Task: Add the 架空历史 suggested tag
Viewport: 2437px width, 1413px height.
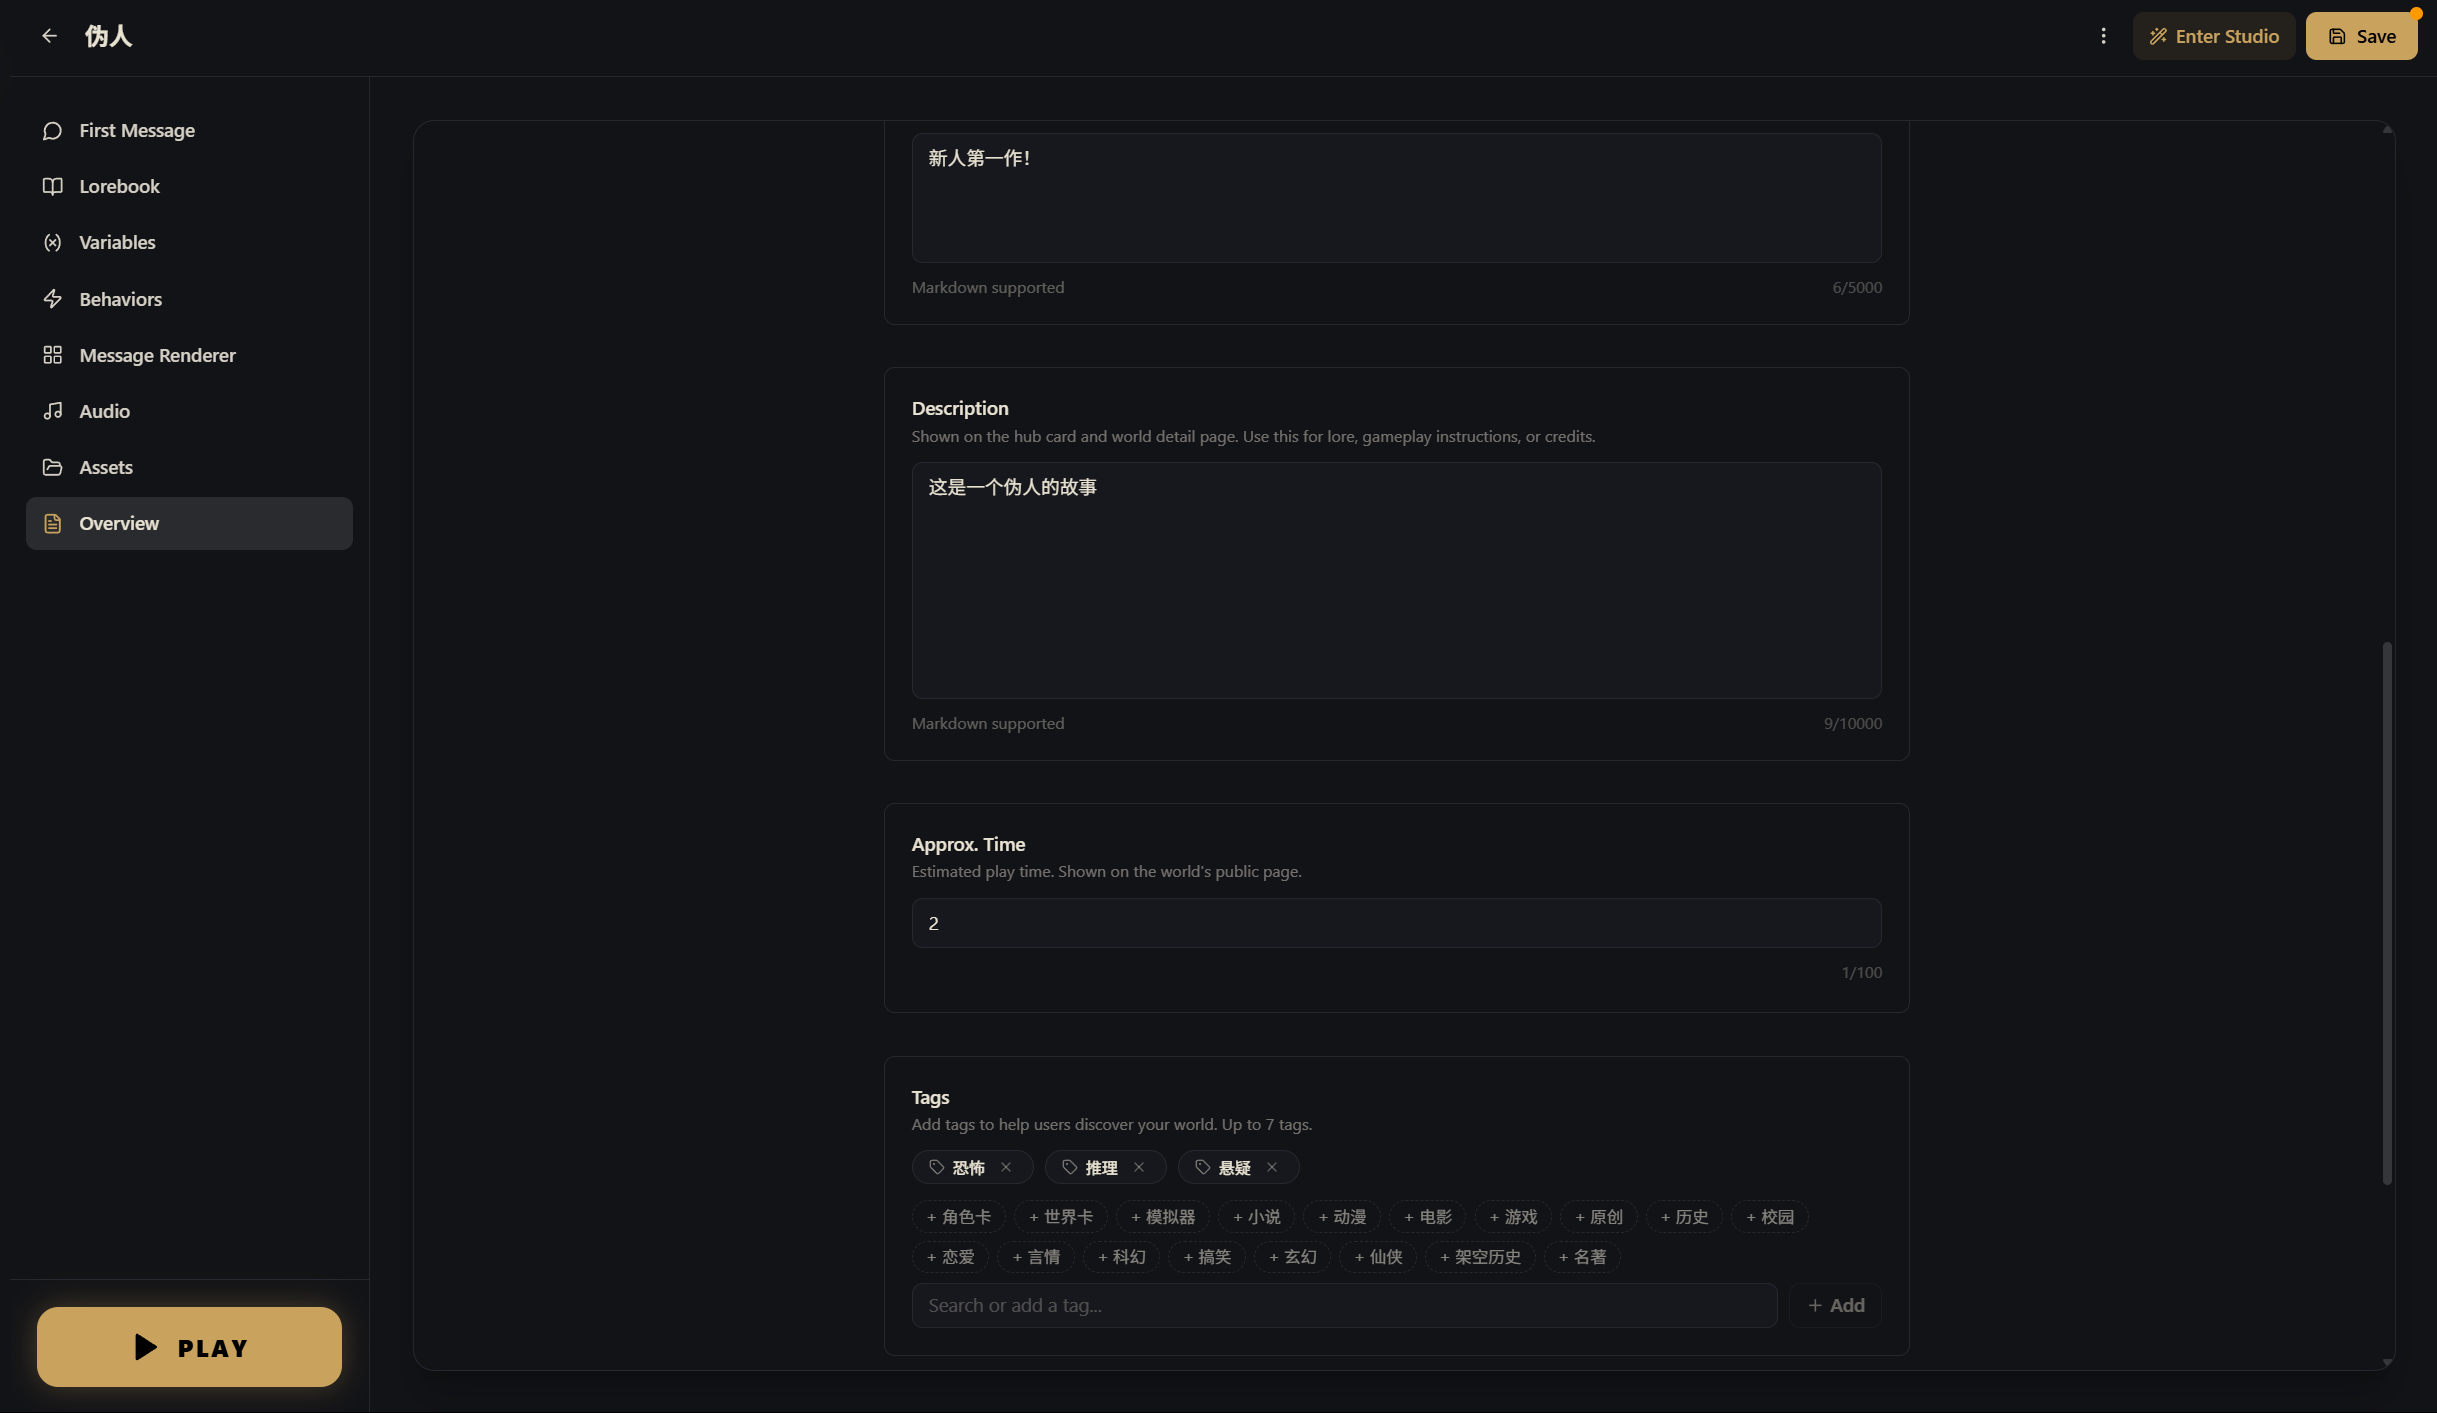Action: pos(1480,1257)
